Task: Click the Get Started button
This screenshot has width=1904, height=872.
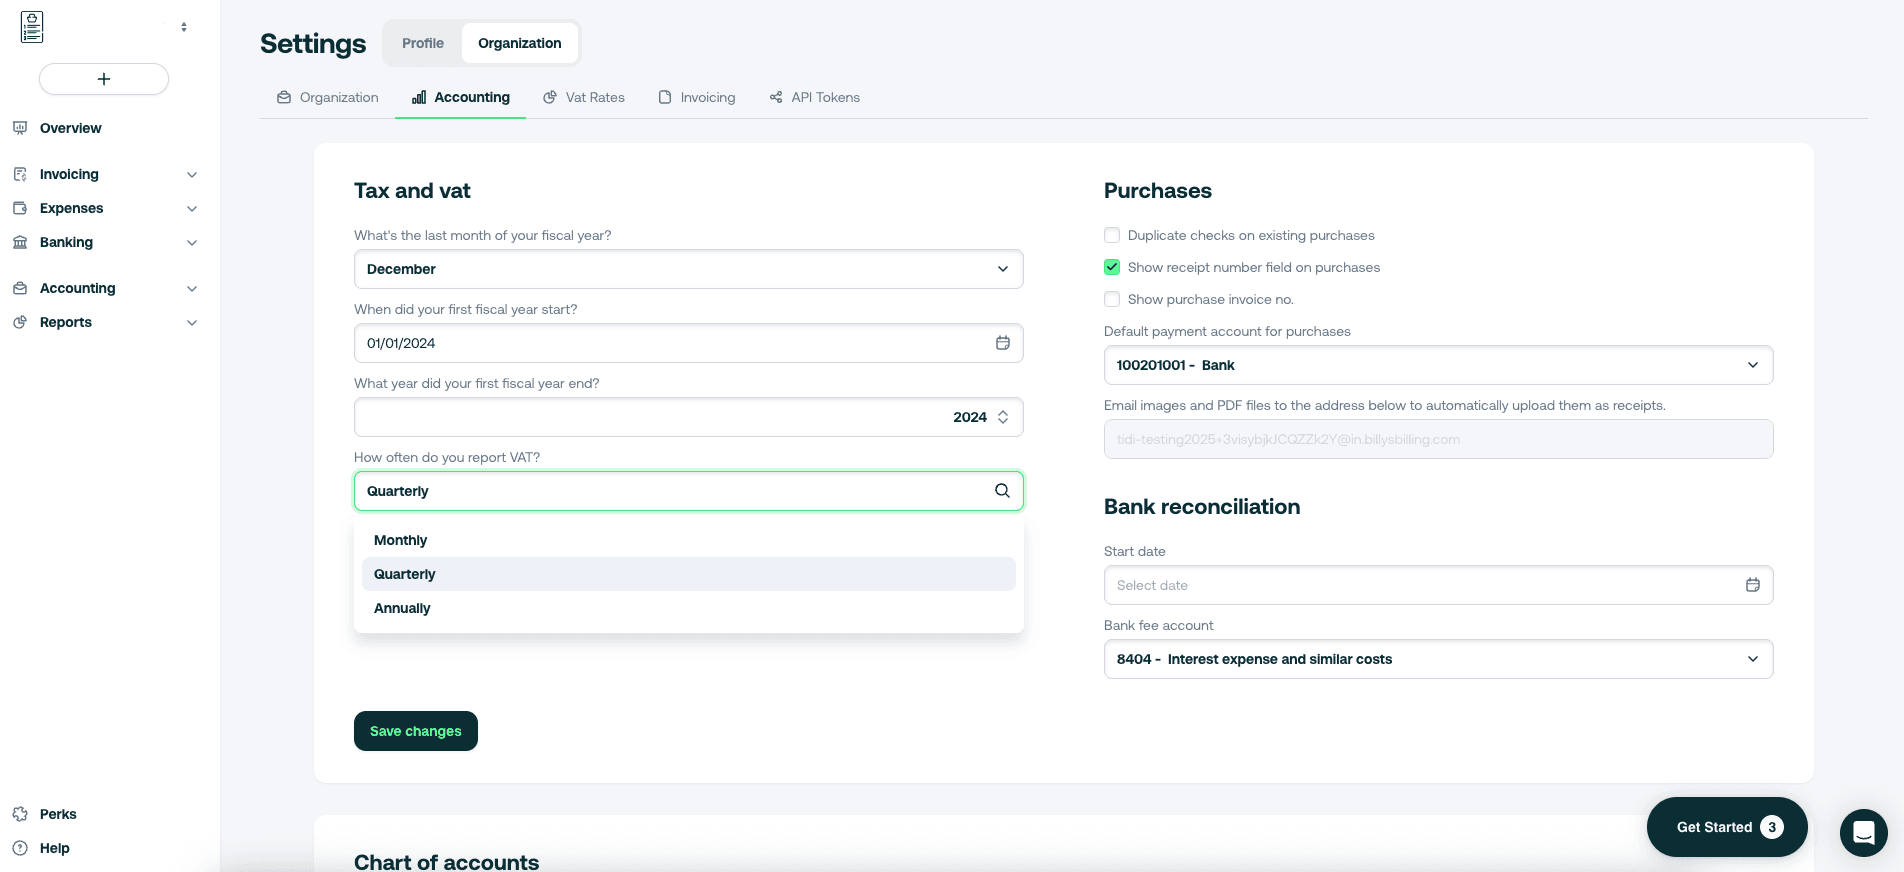Action: tap(1726, 827)
